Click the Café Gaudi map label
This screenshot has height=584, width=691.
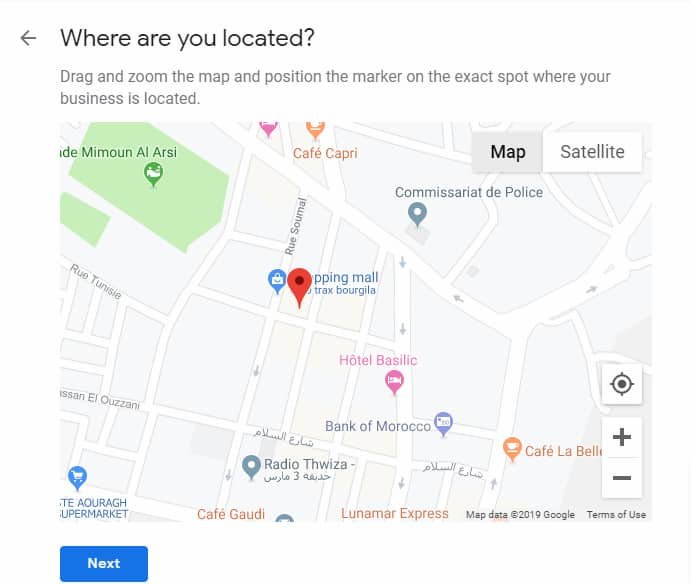point(231,514)
